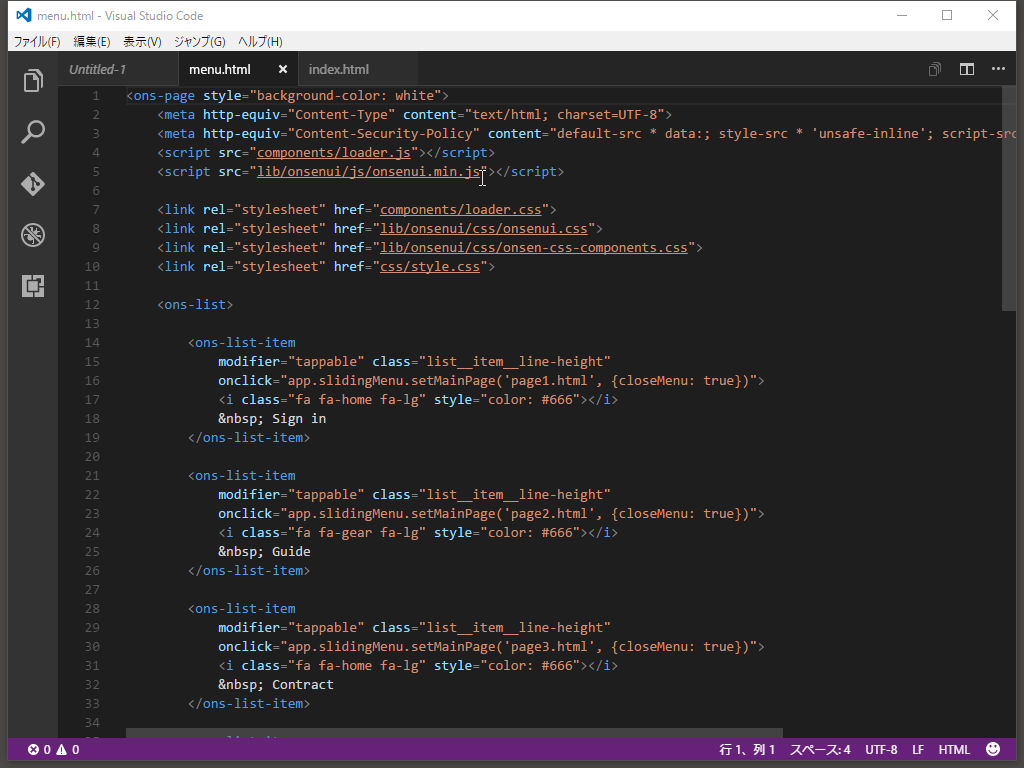1024x768 pixels.
Task: Click the feedback smiley in status bar
Action: click(993, 749)
